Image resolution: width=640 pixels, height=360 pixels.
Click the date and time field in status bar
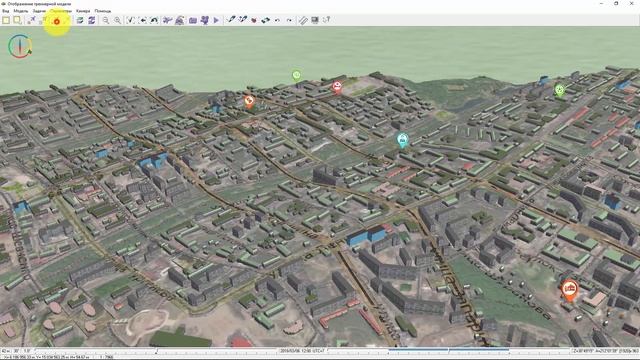[x=302, y=351]
